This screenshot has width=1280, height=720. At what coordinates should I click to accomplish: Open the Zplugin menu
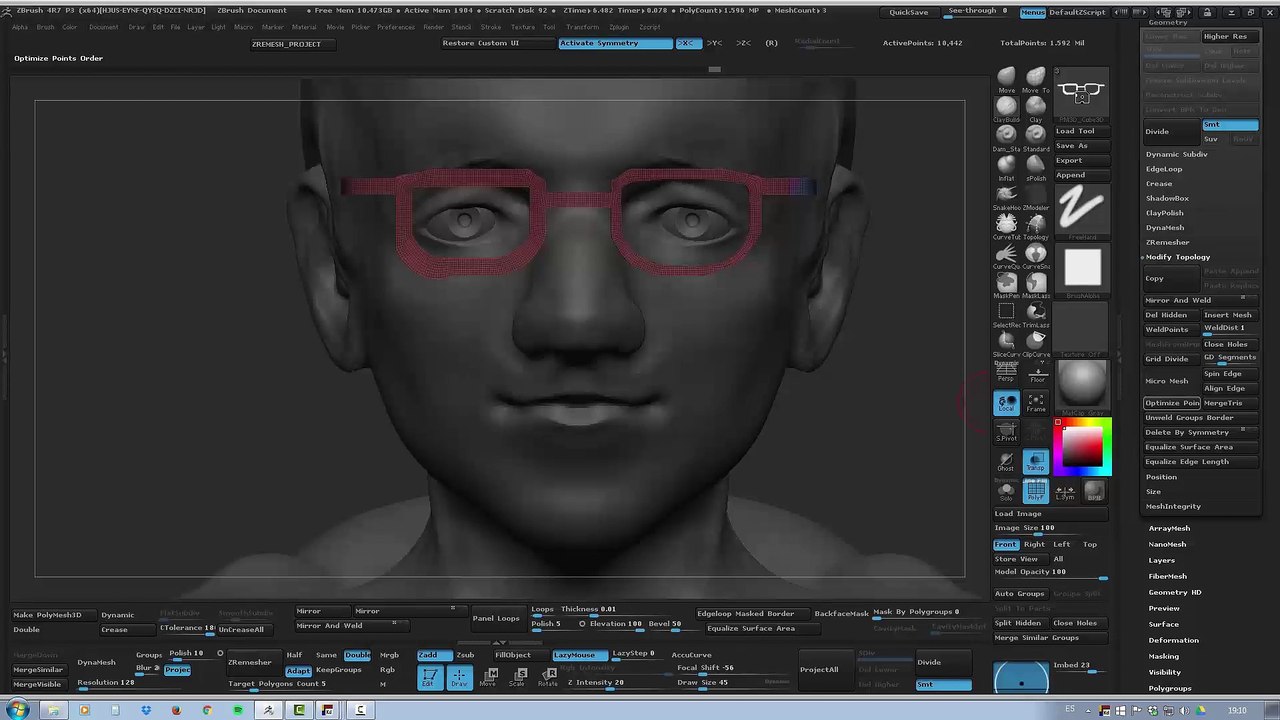tap(619, 27)
